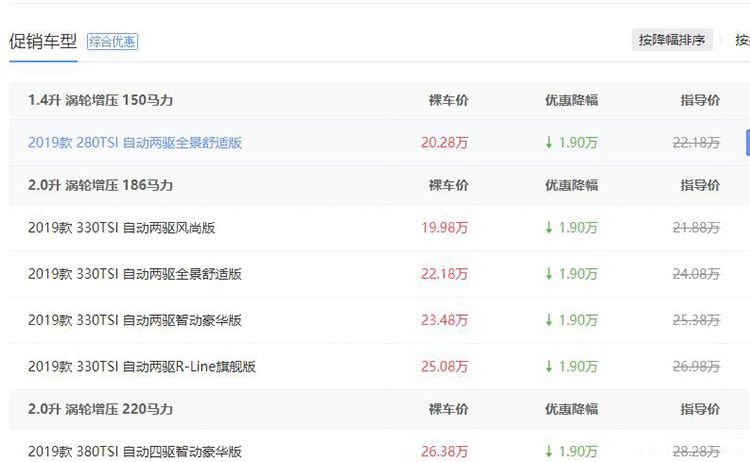
Task: Click the 22.18万 red bare car price
Action: (x=444, y=274)
